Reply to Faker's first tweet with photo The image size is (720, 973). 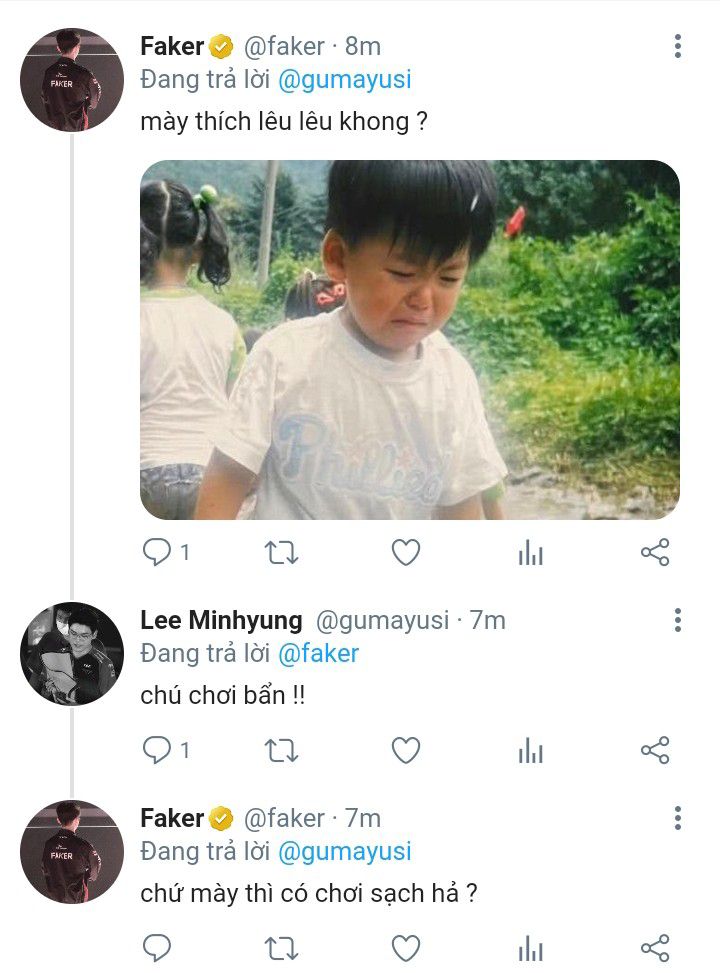[x=158, y=552]
